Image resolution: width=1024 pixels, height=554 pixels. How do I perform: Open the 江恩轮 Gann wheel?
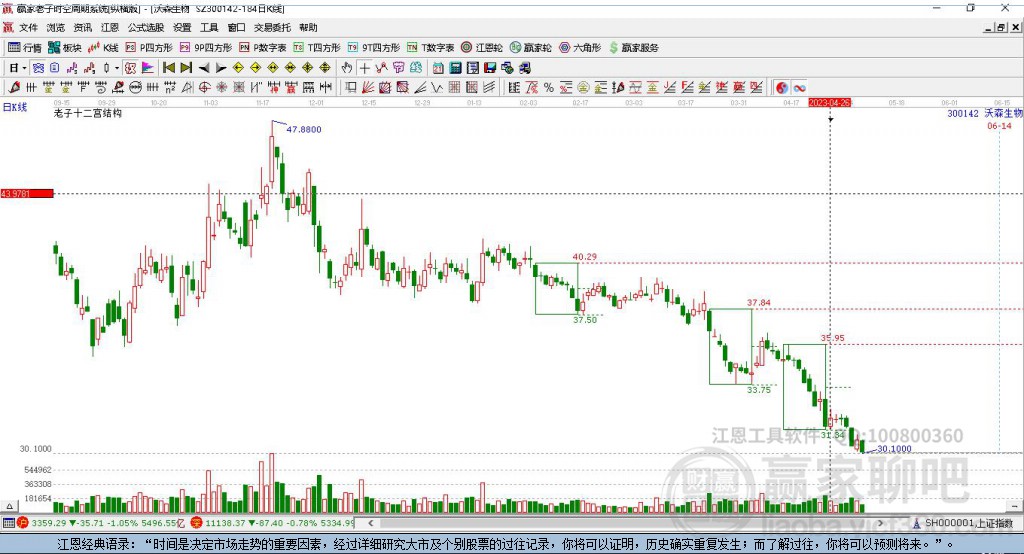(x=482, y=48)
